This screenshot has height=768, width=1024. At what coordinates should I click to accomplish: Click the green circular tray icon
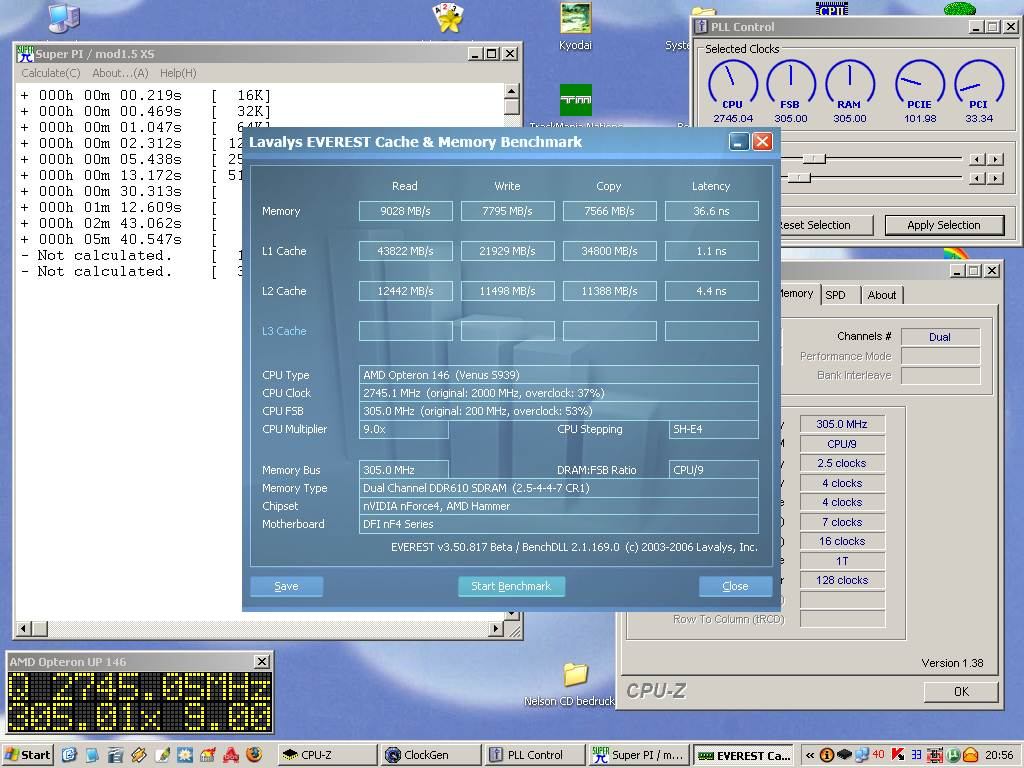(x=953, y=755)
